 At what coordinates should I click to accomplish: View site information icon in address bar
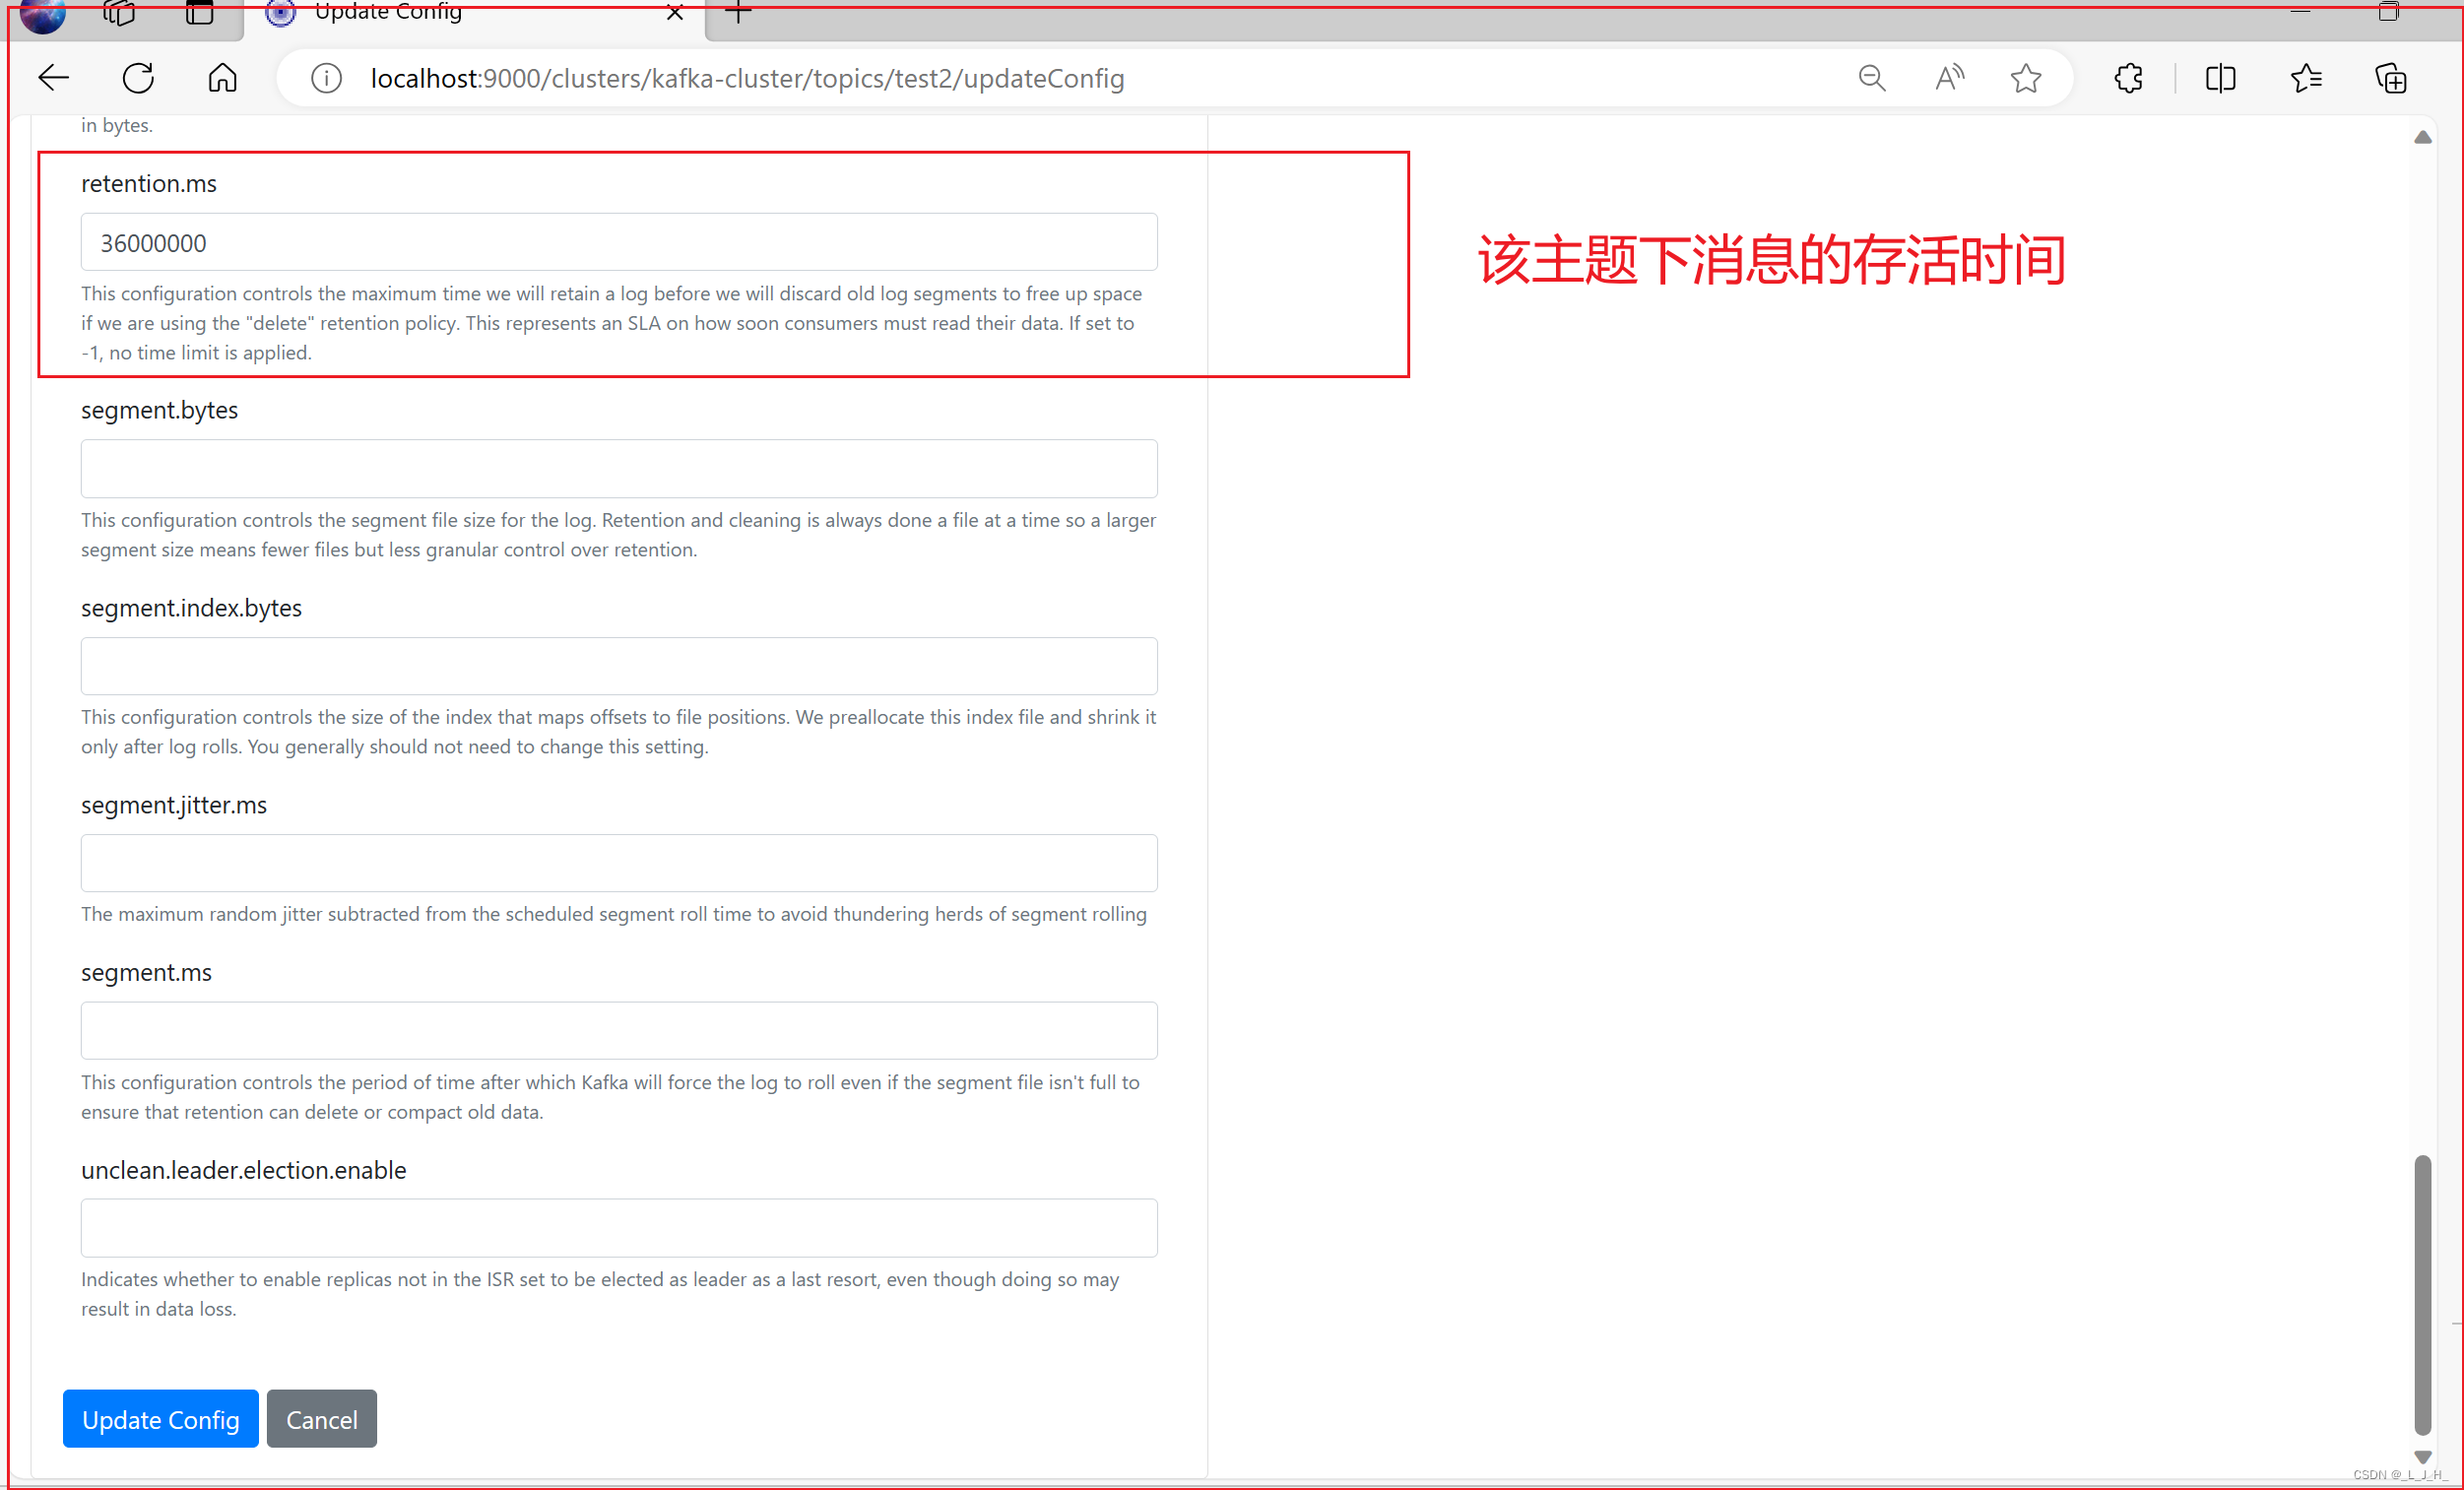pos(326,78)
